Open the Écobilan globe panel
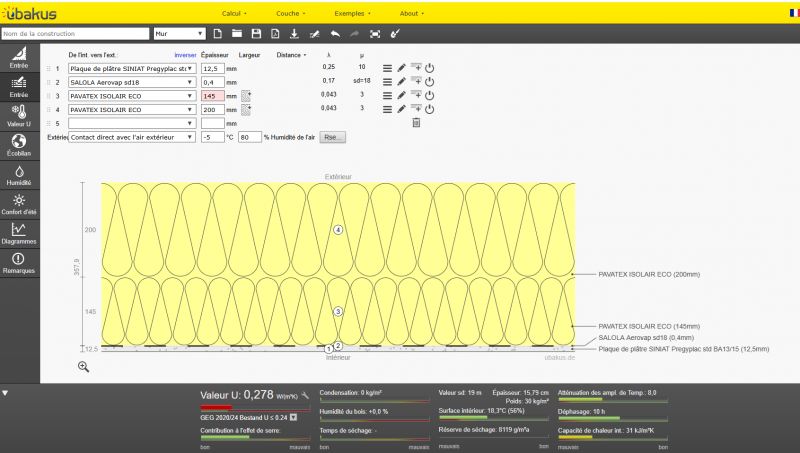Image resolution: width=800 pixels, height=453 pixels. coord(19,144)
